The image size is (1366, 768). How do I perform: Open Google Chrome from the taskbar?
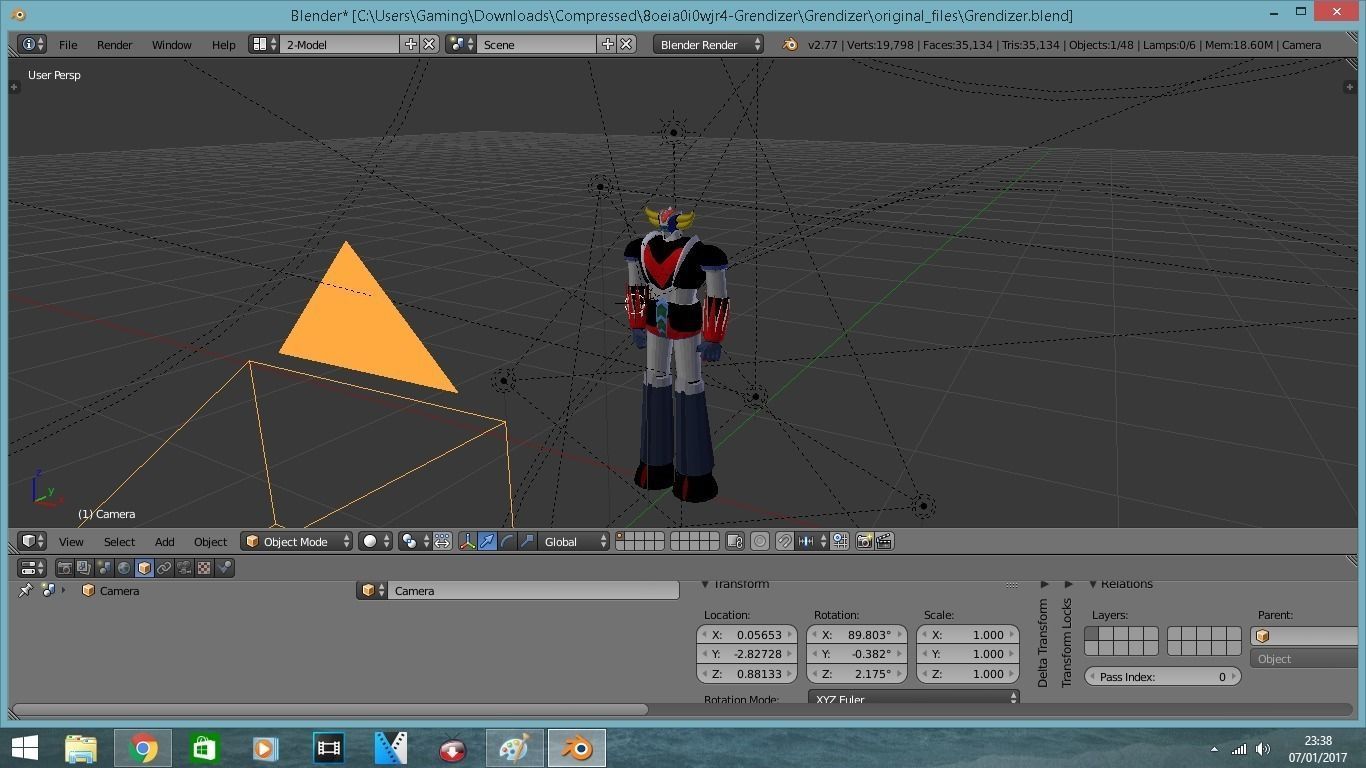(142, 748)
